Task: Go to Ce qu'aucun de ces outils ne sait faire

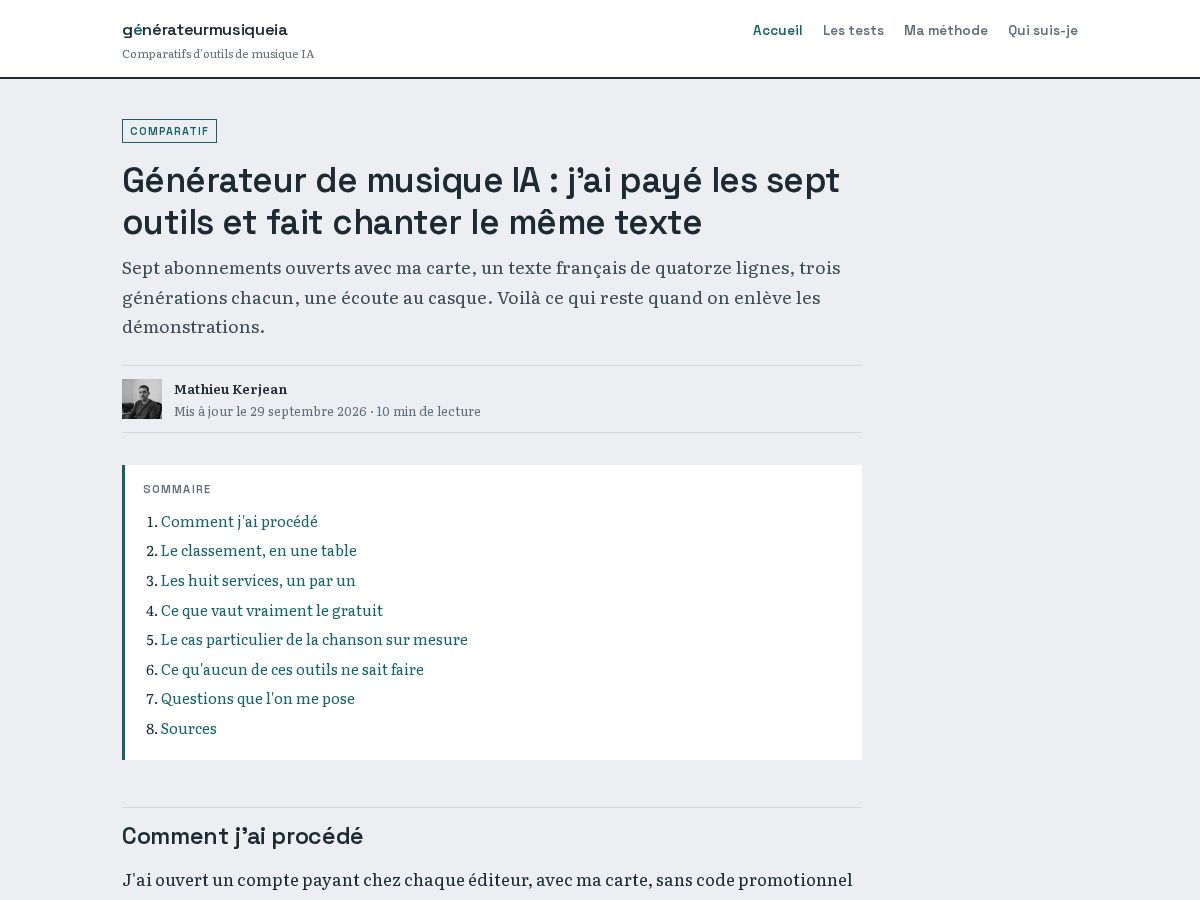Action: 292,670
